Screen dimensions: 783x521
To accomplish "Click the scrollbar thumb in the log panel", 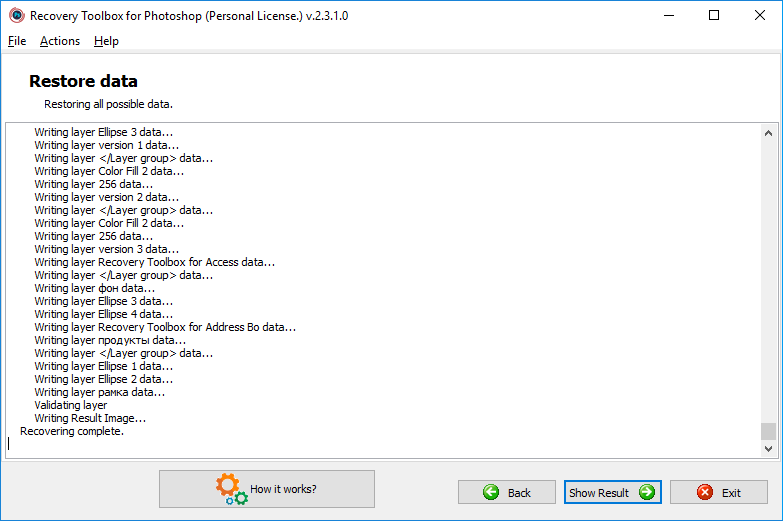I will 768,432.
